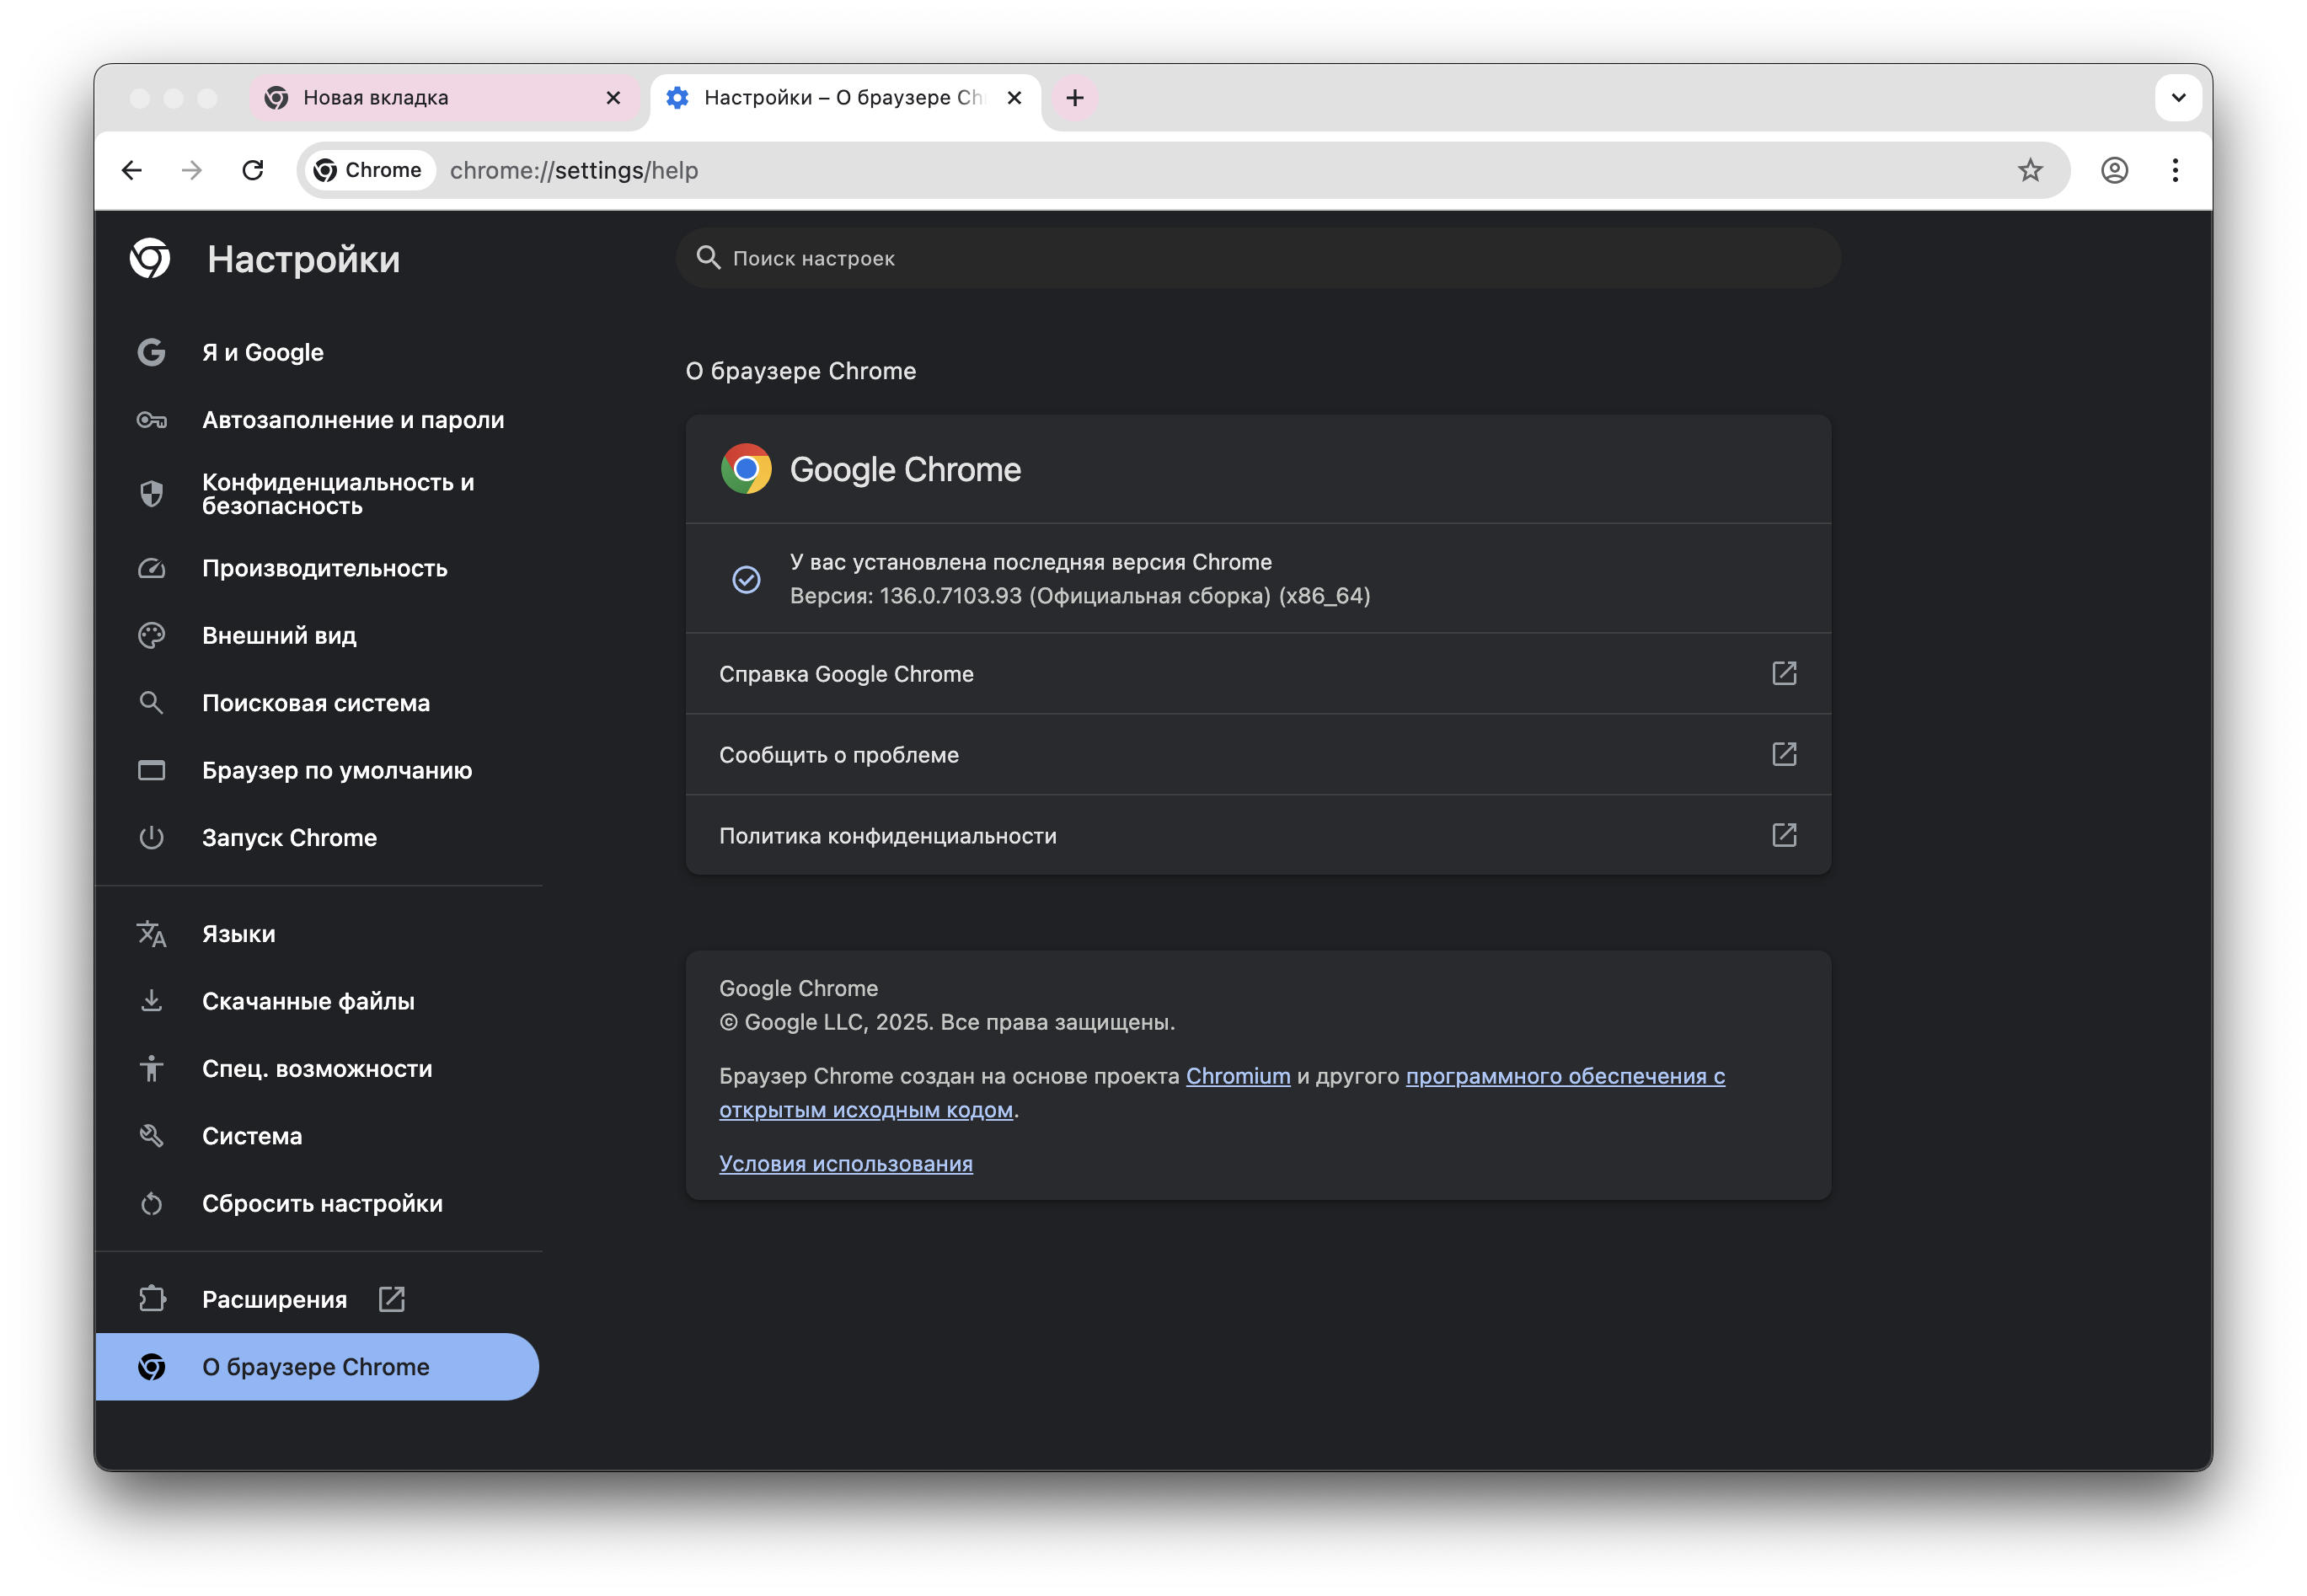Open Языки section
This screenshot has height=1596, width=2307.
[238, 934]
